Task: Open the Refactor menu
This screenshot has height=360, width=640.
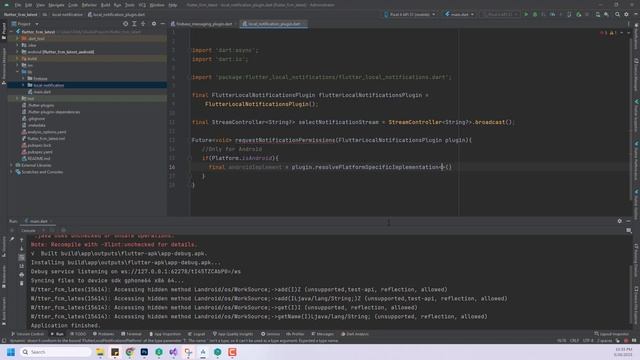Action: pyautogui.click(x=89, y=5)
